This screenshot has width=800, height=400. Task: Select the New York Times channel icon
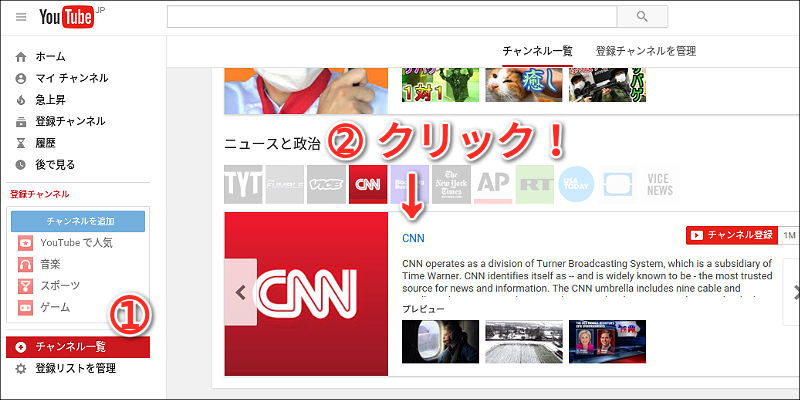[x=451, y=184]
